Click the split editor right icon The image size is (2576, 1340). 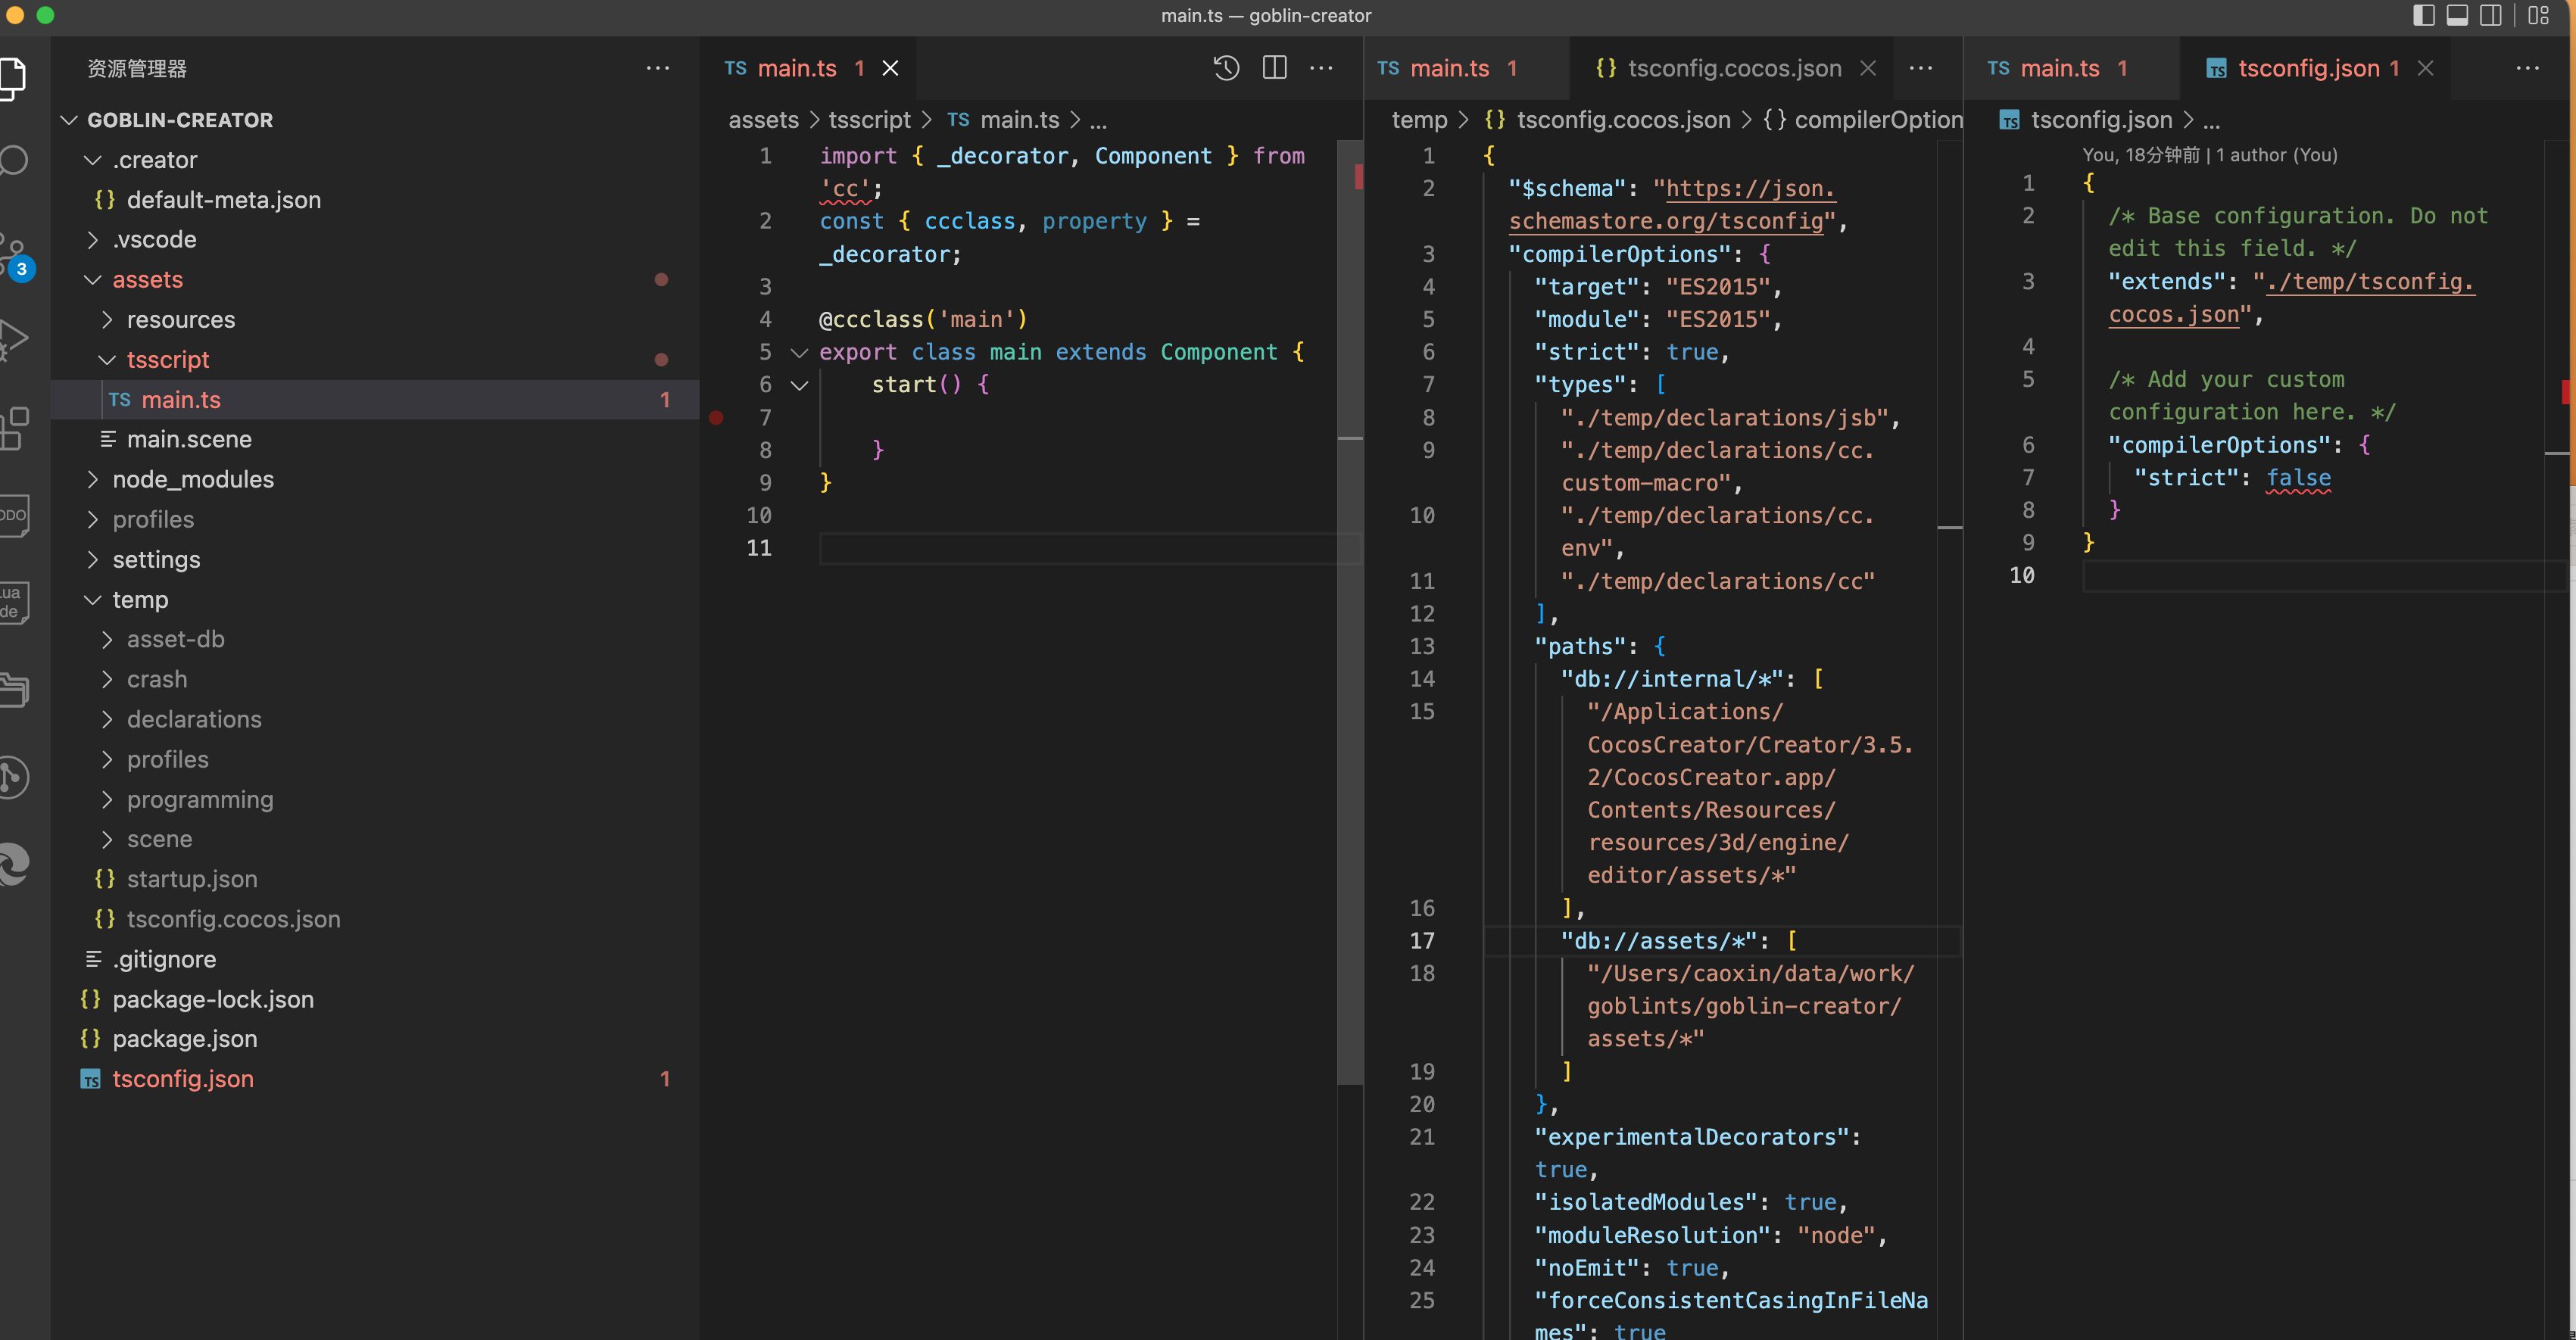(x=1274, y=68)
